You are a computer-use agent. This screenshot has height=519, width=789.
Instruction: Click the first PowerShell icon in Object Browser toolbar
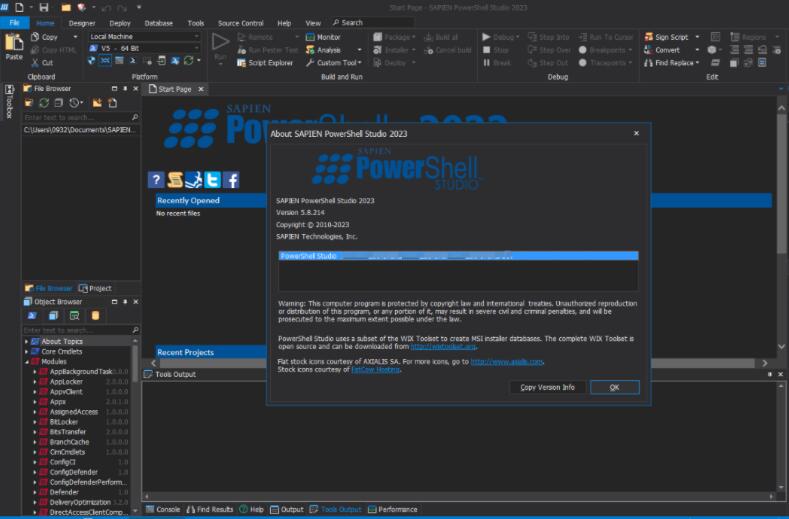[33, 316]
